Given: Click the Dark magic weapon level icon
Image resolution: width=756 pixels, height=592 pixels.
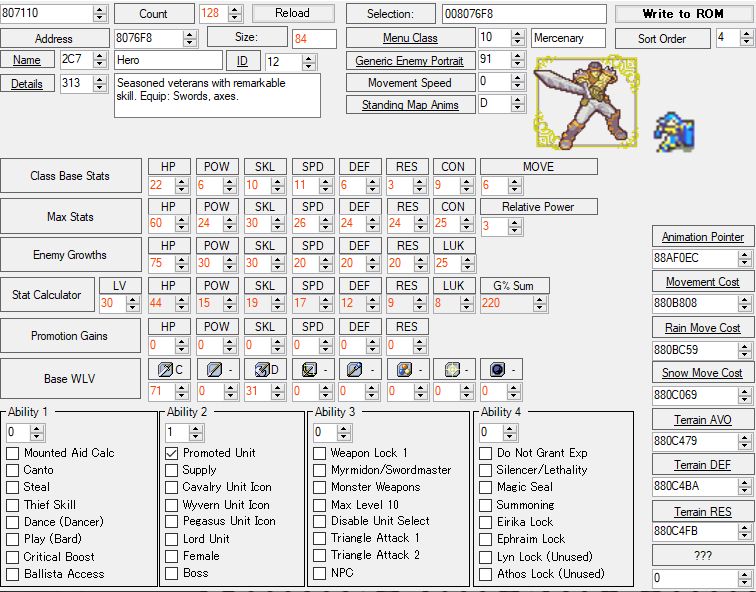Looking at the screenshot, I should [498, 370].
